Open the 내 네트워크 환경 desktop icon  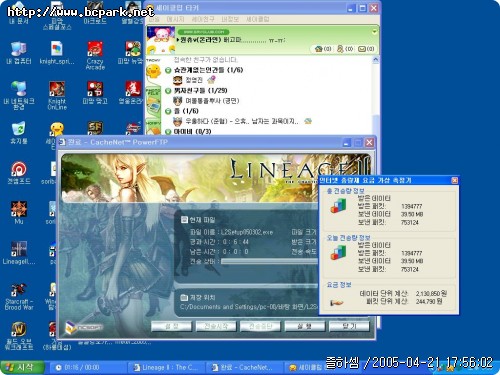click(18, 95)
